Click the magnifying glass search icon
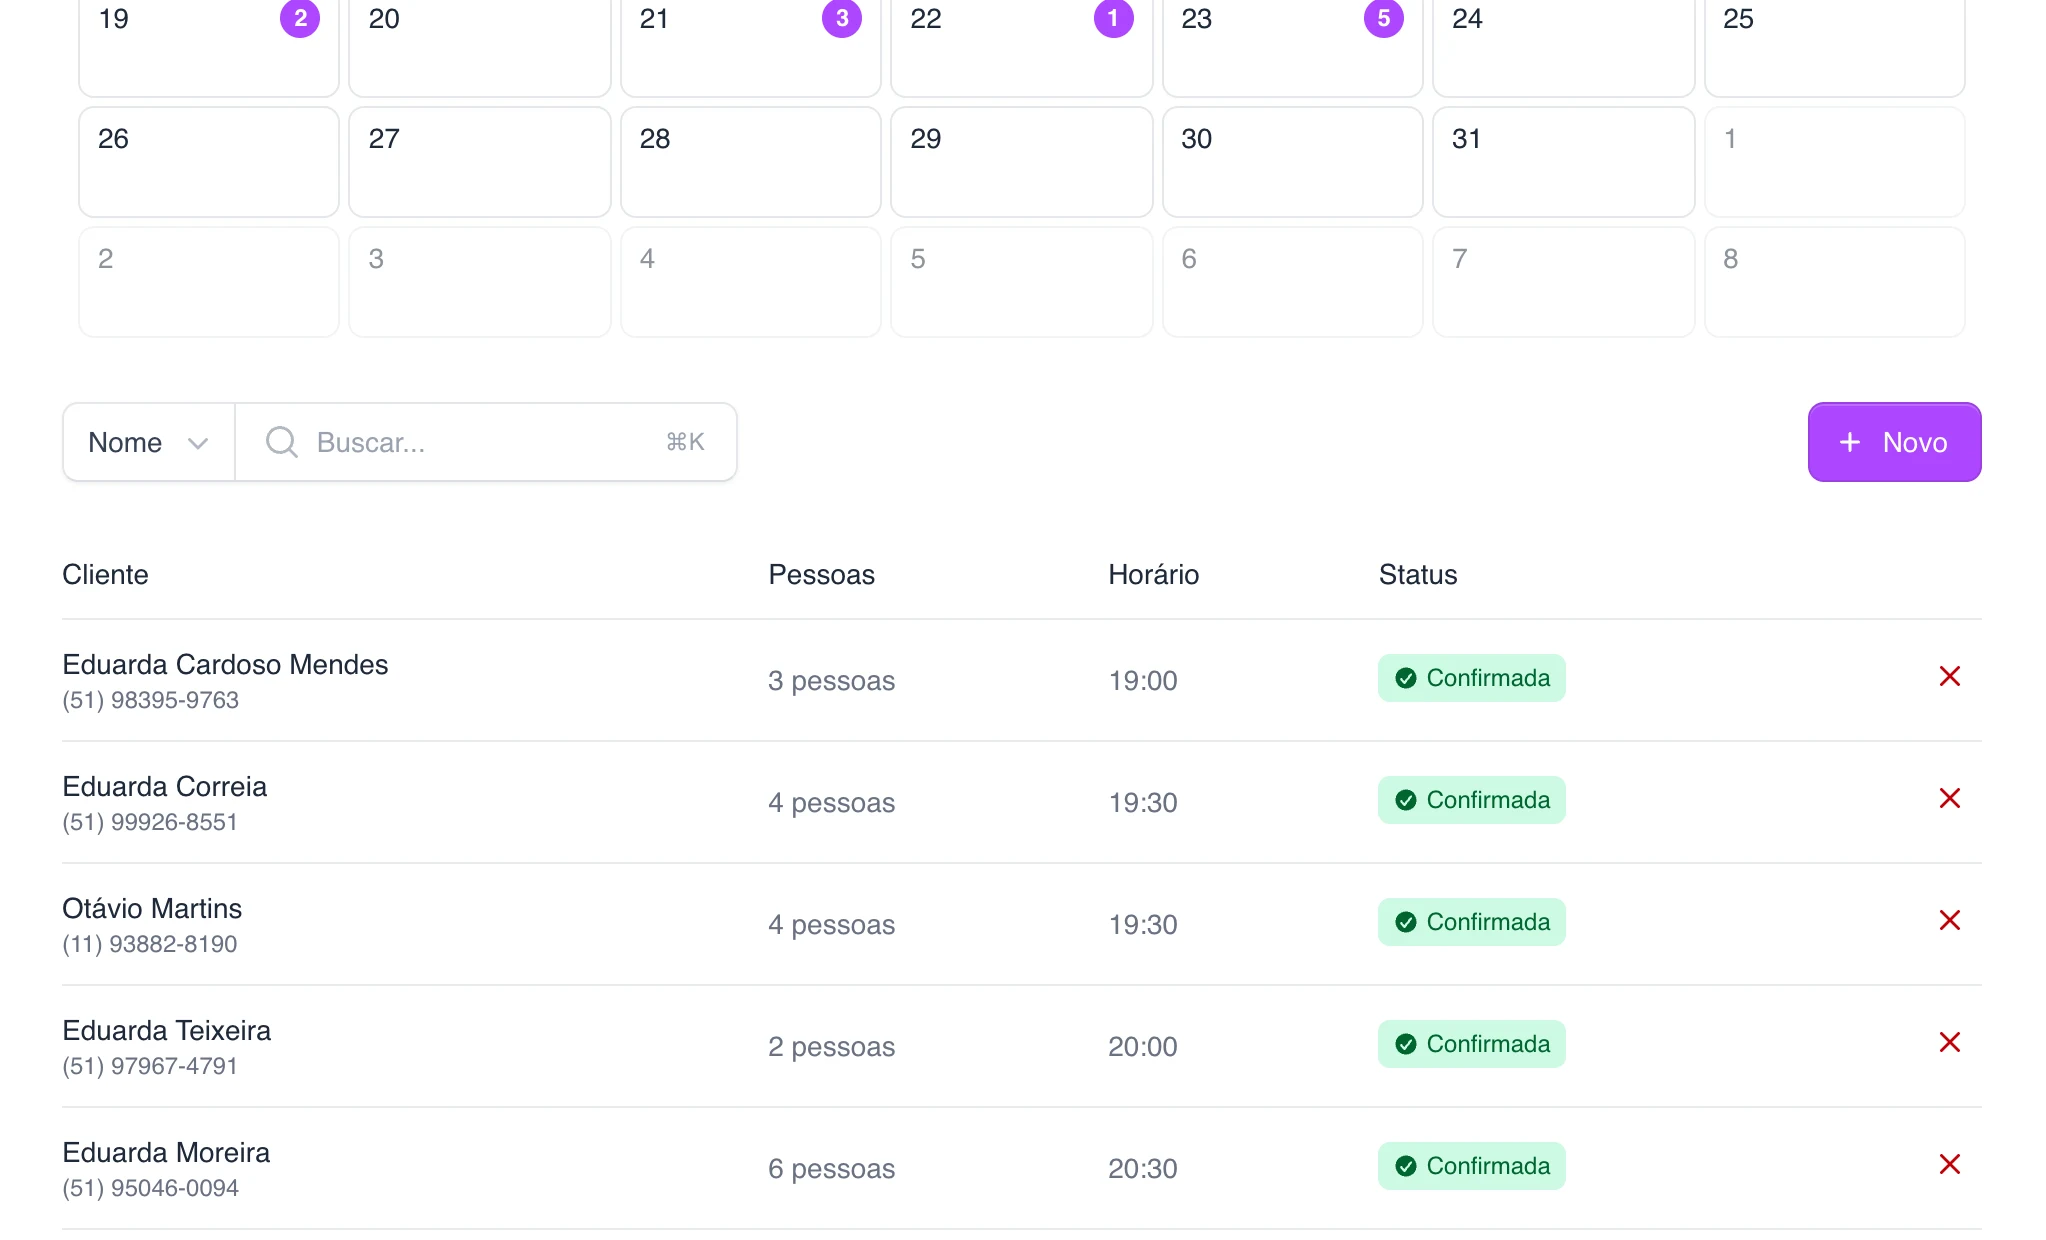The width and height of the screenshot is (2046, 1240). 282,442
